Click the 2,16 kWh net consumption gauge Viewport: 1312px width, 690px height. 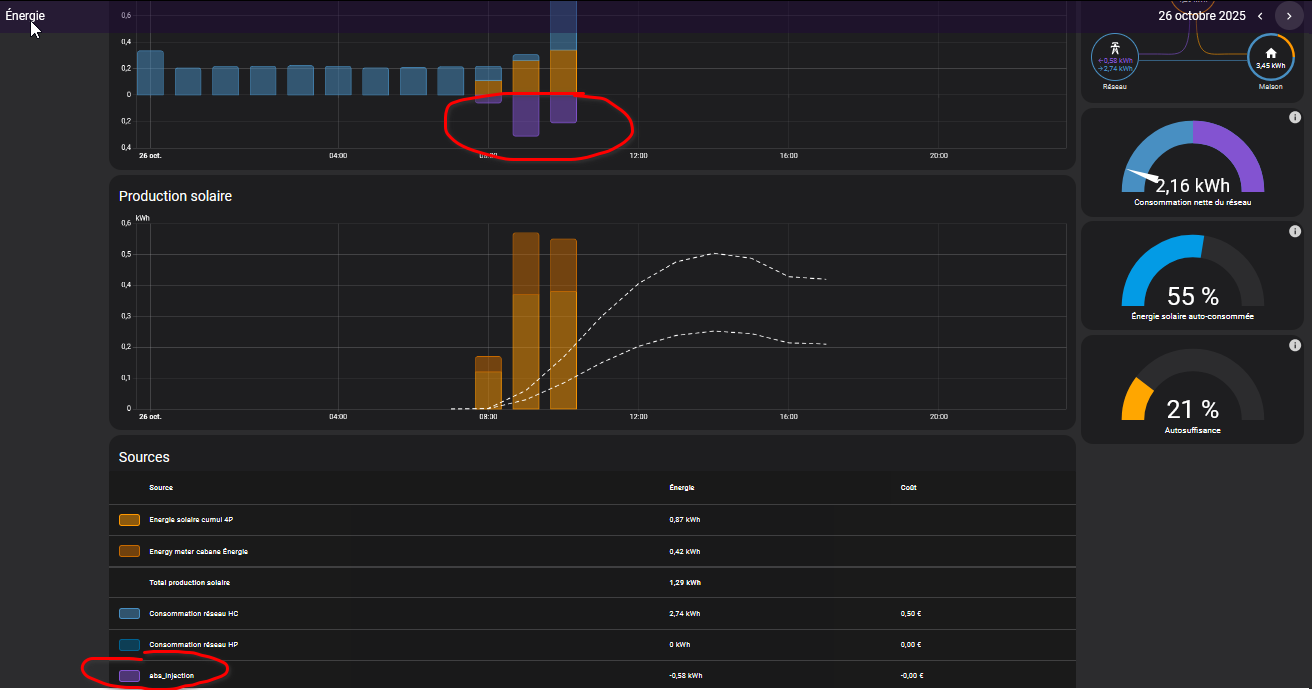1193,165
